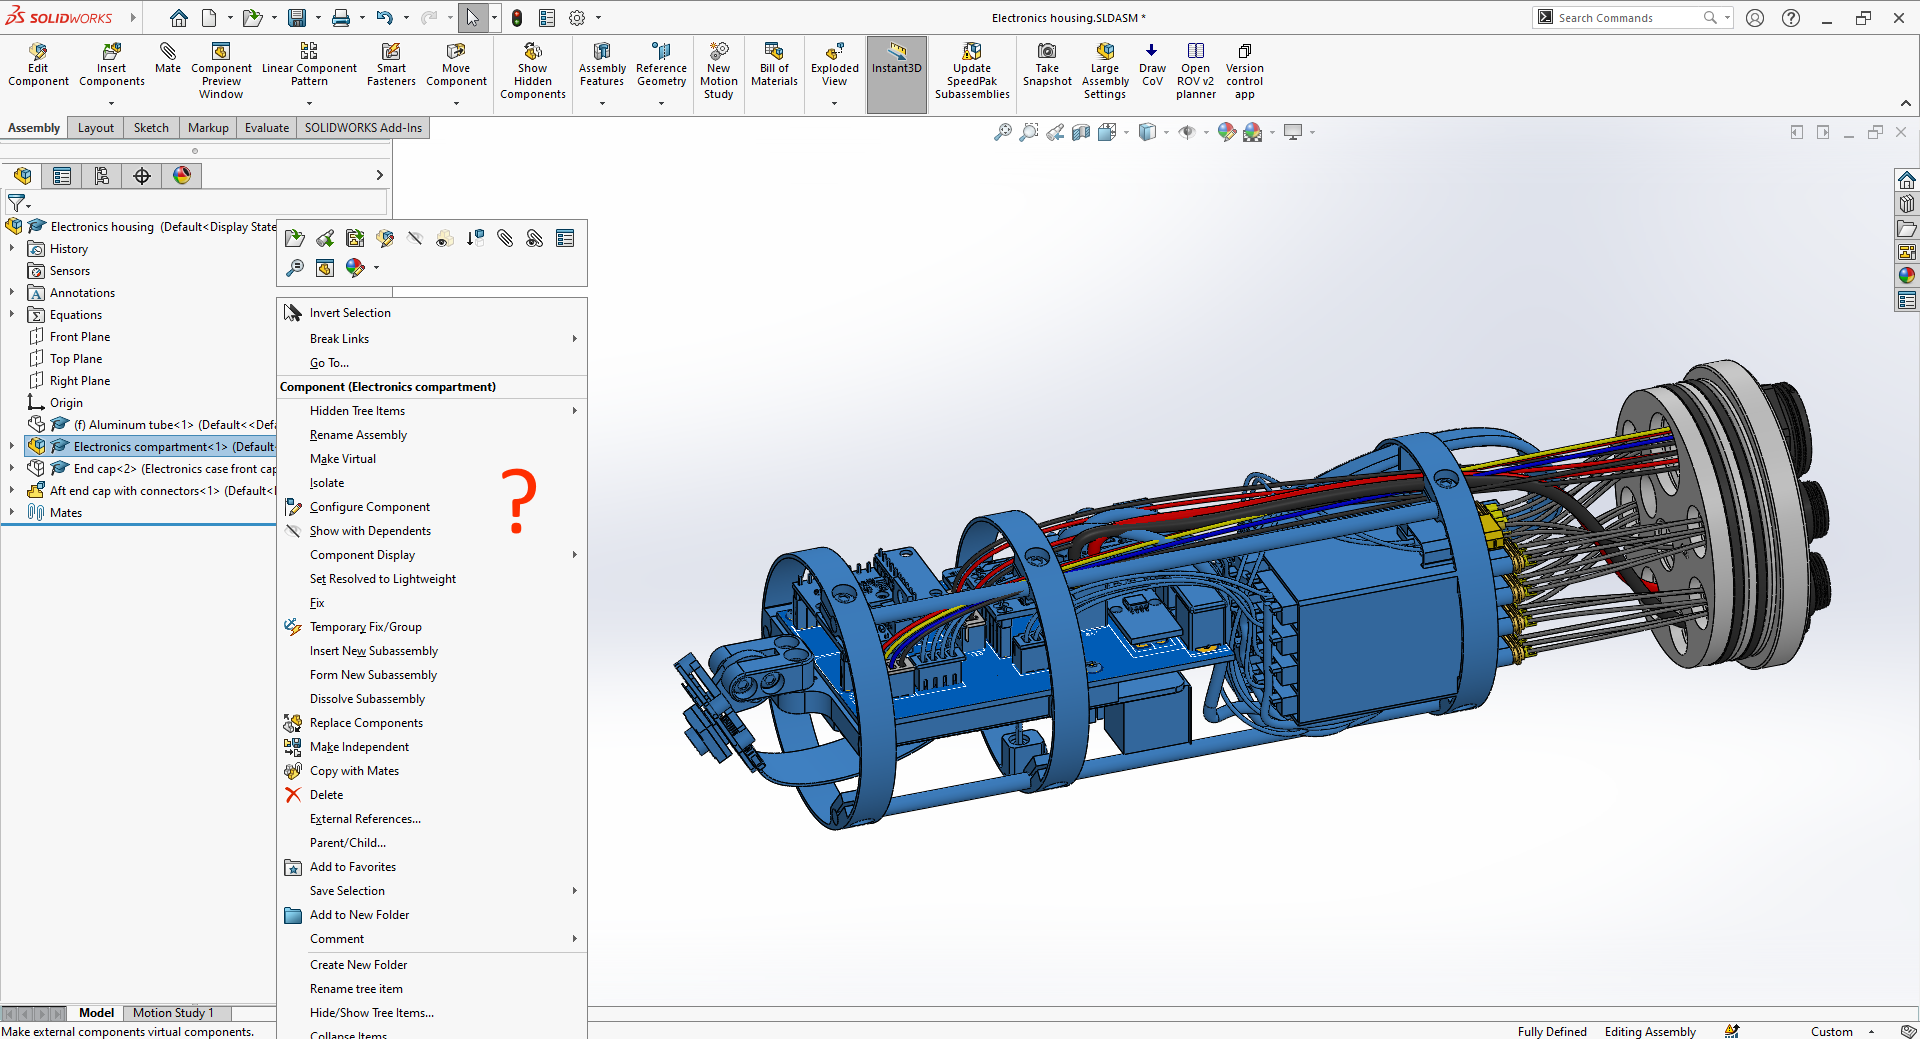Open Bill of Materials tool
Image resolution: width=1920 pixels, height=1039 pixels.
pyautogui.click(x=774, y=66)
